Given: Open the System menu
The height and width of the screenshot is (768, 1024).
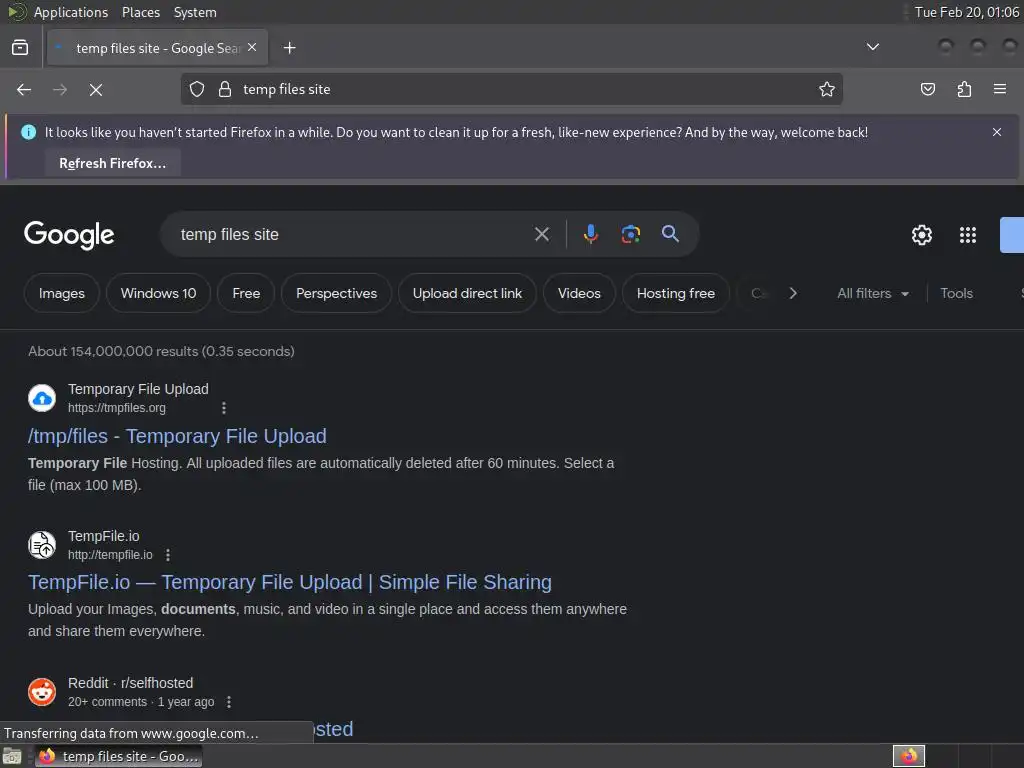Looking at the screenshot, I should (x=195, y=12).
